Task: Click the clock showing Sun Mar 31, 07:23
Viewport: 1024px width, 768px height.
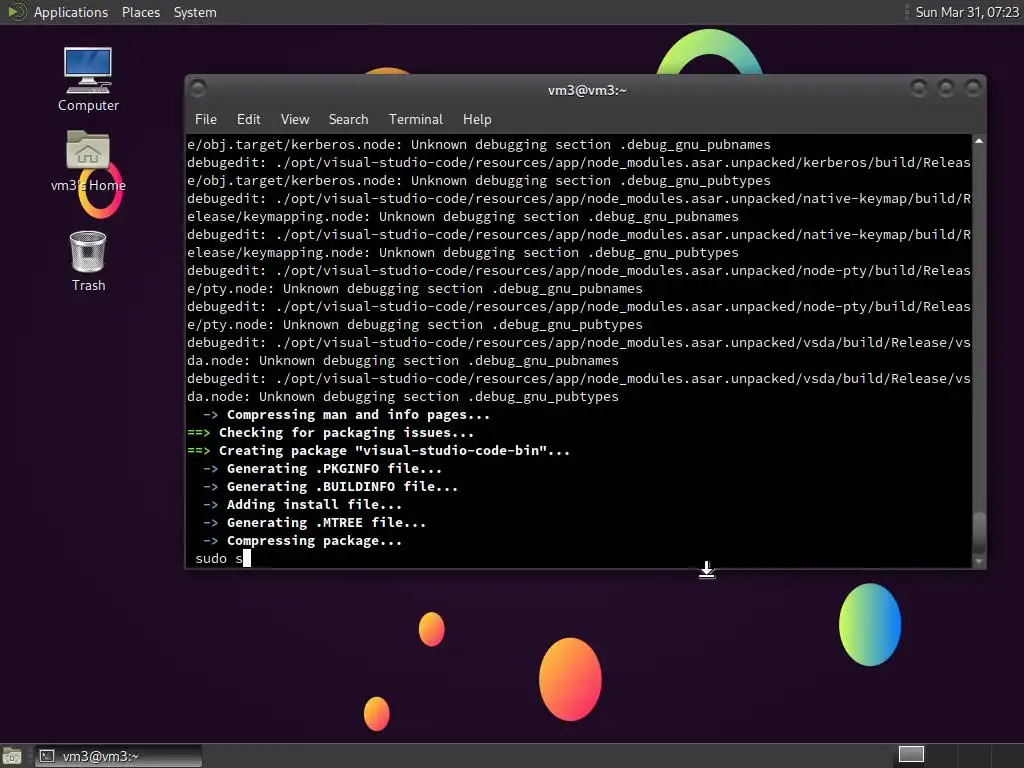Action: coord(967,12)
